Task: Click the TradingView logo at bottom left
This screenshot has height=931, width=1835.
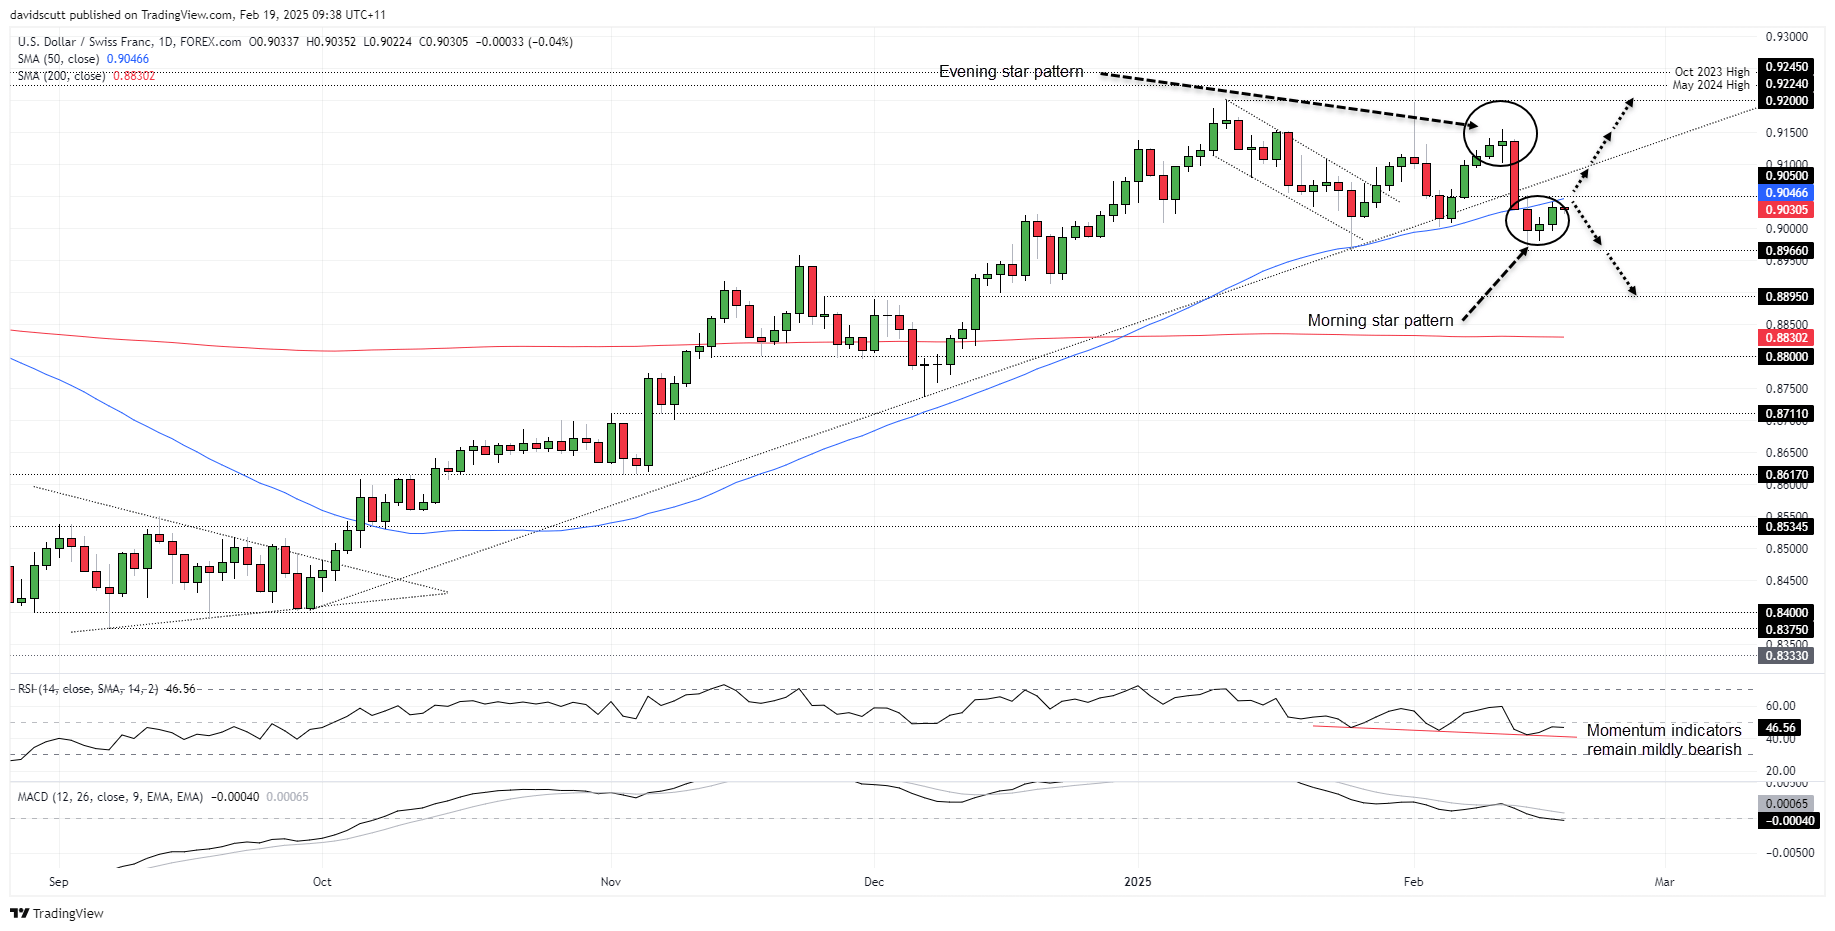Action: (57, 913)
